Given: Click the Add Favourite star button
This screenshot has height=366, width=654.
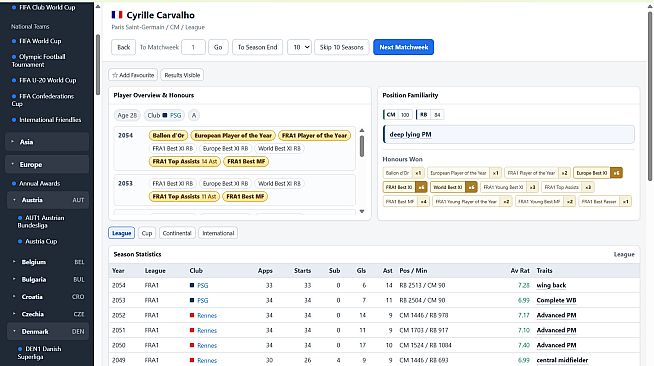Looking at the screenshot, I should [x=133, y=75].
